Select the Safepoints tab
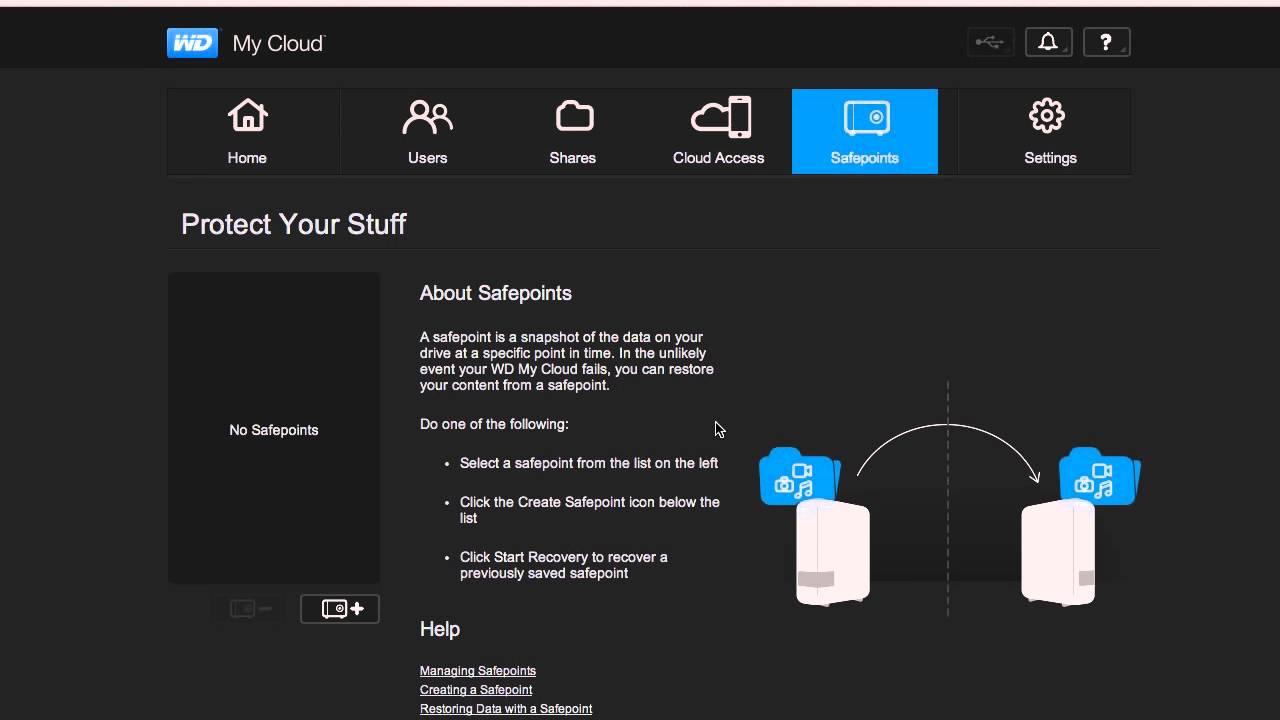This screenshot has height=720, width=1280. [x=865, y=131]
